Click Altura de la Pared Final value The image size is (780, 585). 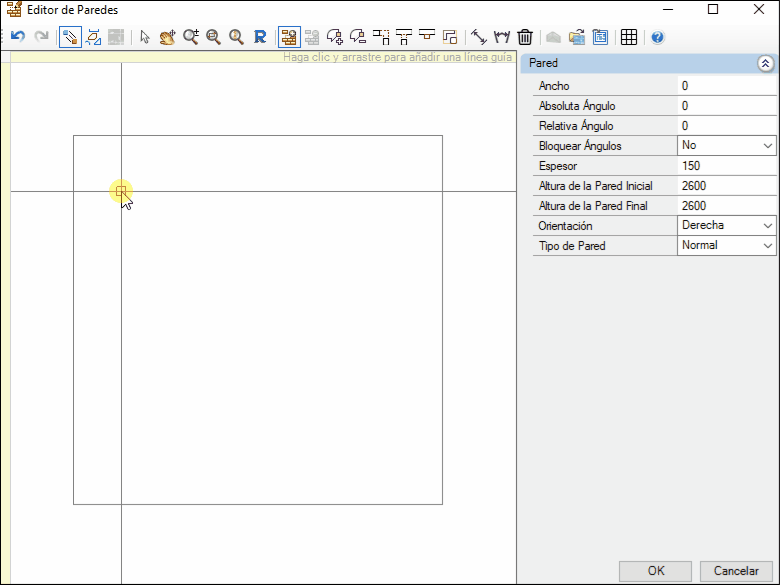727,205
